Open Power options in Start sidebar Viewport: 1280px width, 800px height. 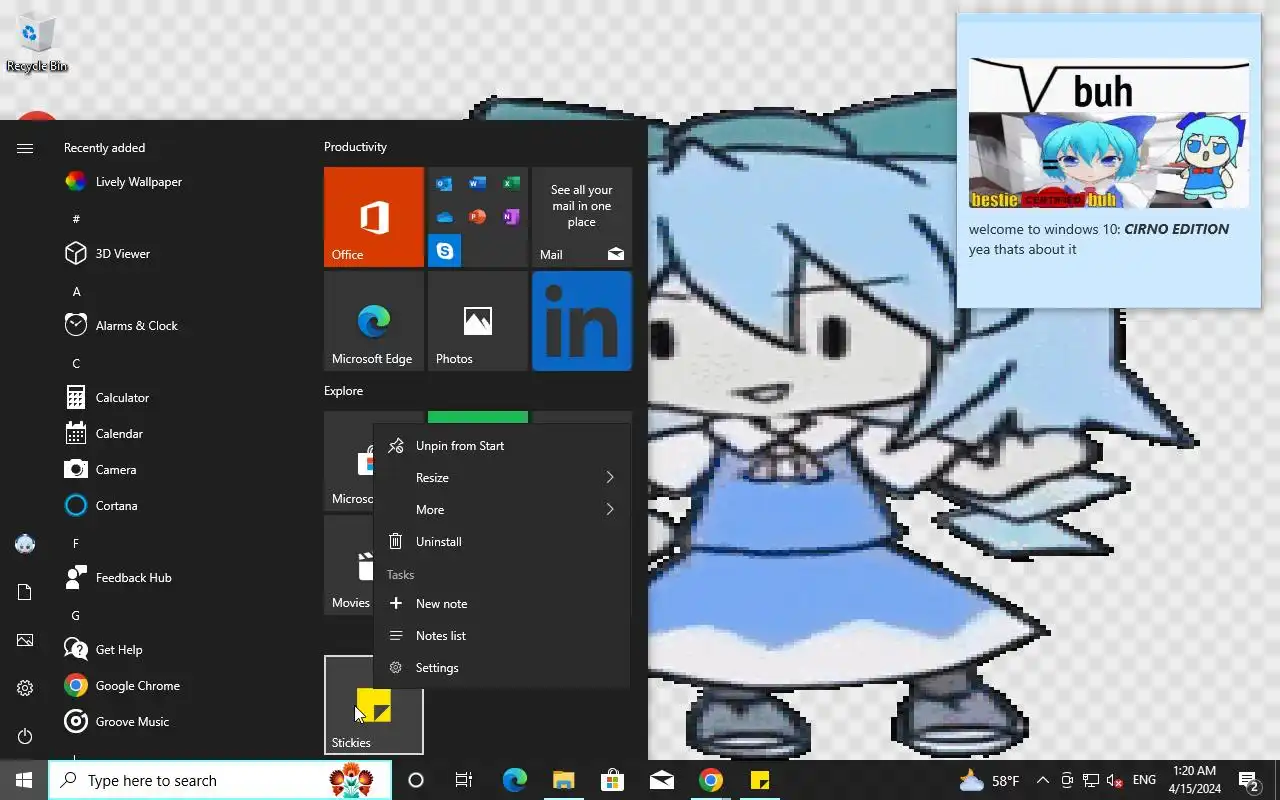(25, 736)
